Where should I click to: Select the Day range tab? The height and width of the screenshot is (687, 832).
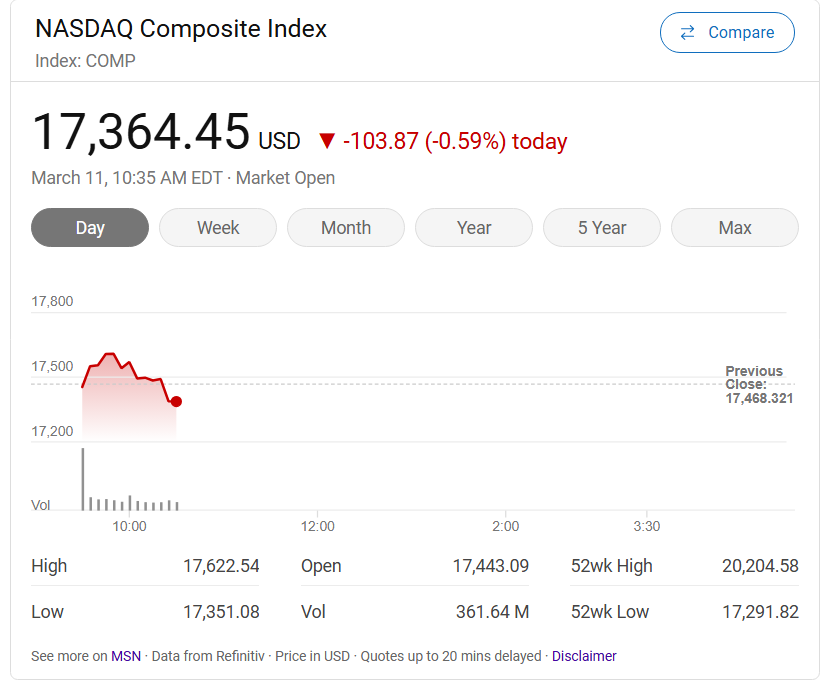coord(90,228)
